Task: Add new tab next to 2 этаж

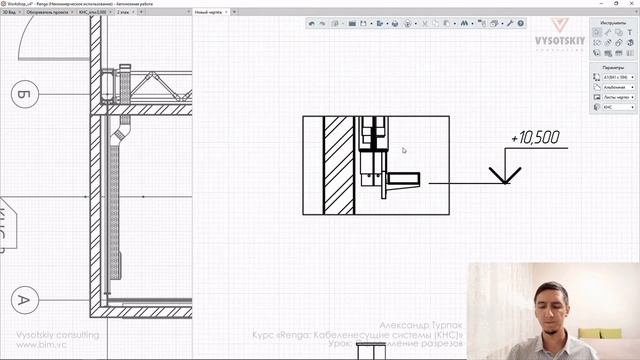Action: coord(141,12)
